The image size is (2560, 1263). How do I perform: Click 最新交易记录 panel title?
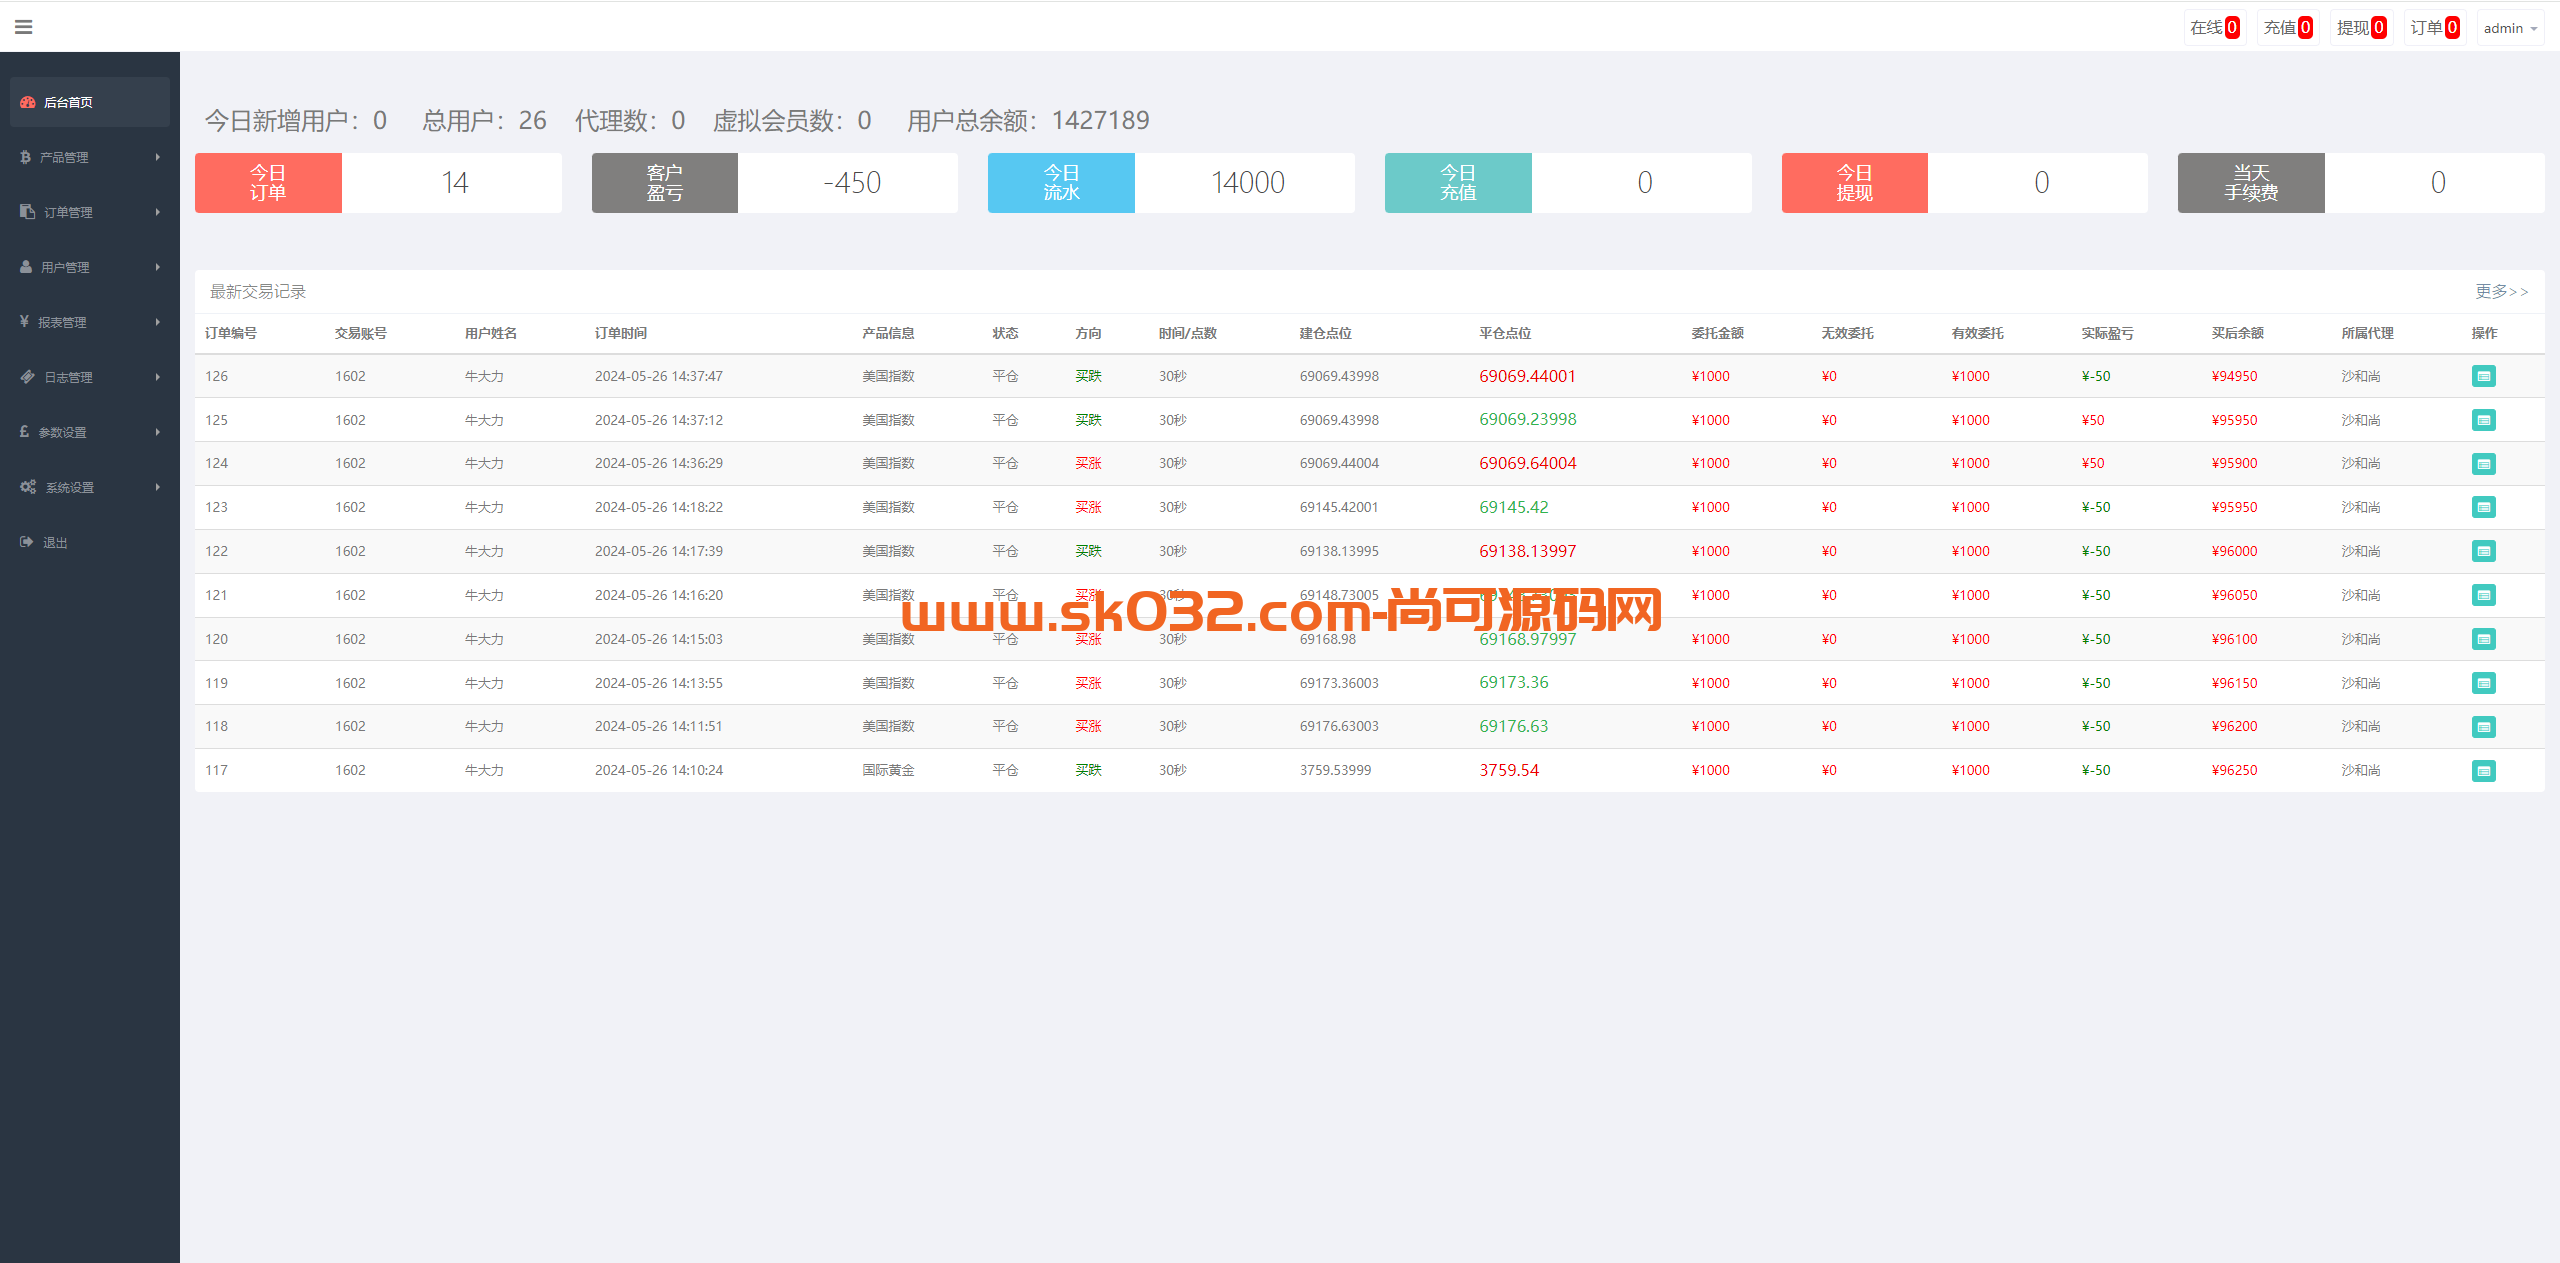[258, 291]
